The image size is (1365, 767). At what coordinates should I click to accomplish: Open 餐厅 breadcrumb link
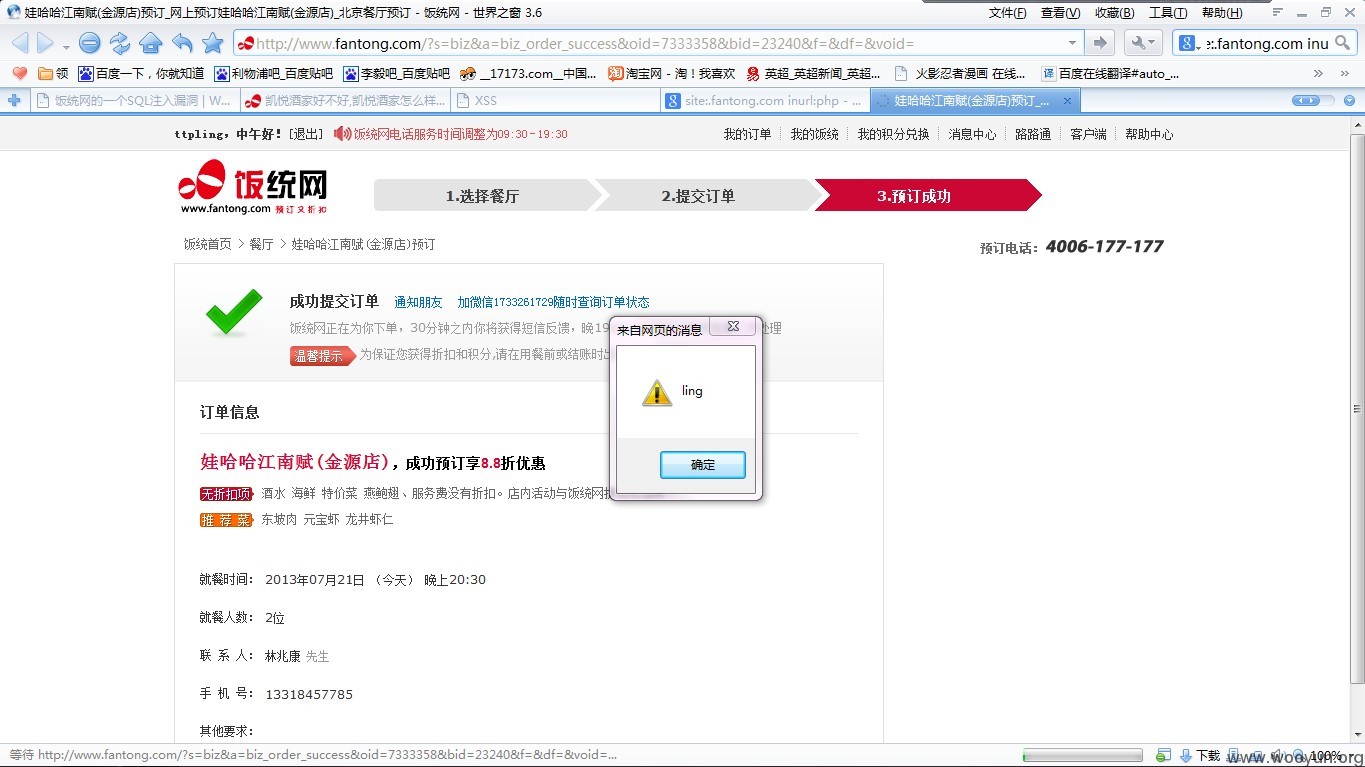tap(261, 244)
